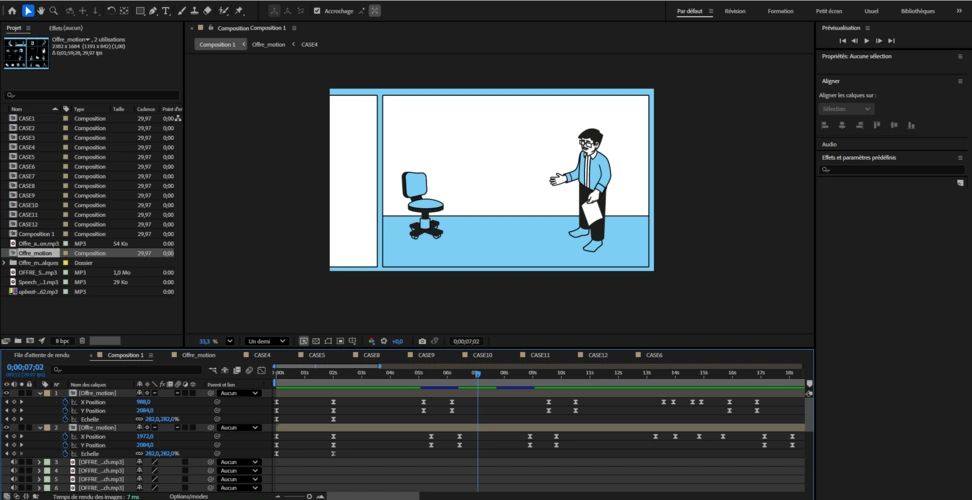The image size is (972, 500).
Task: Select the Pen tool
Action: (x=152, y=11)
